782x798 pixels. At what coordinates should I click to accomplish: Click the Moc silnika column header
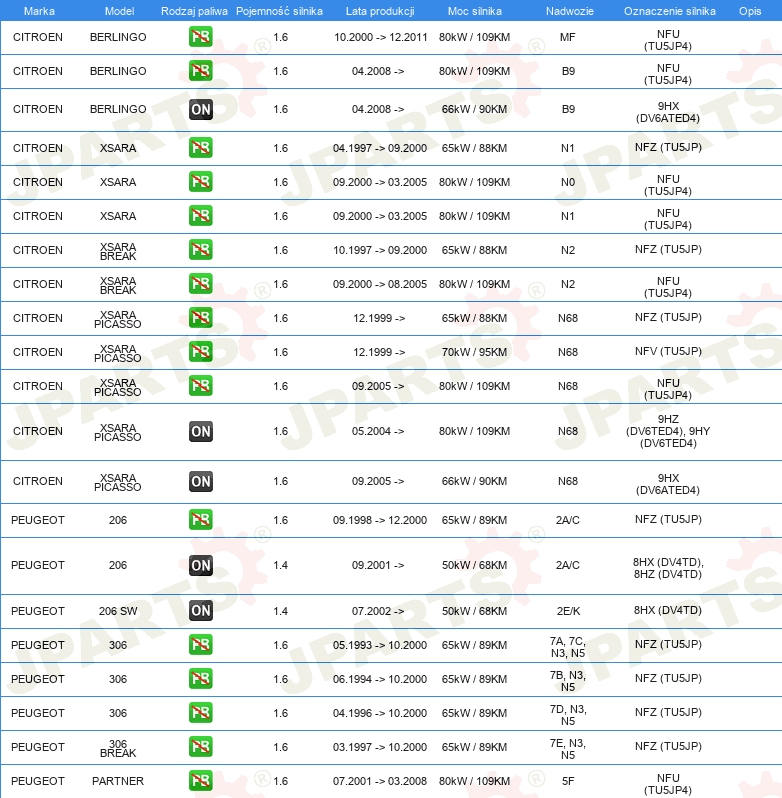pos(475,11)
